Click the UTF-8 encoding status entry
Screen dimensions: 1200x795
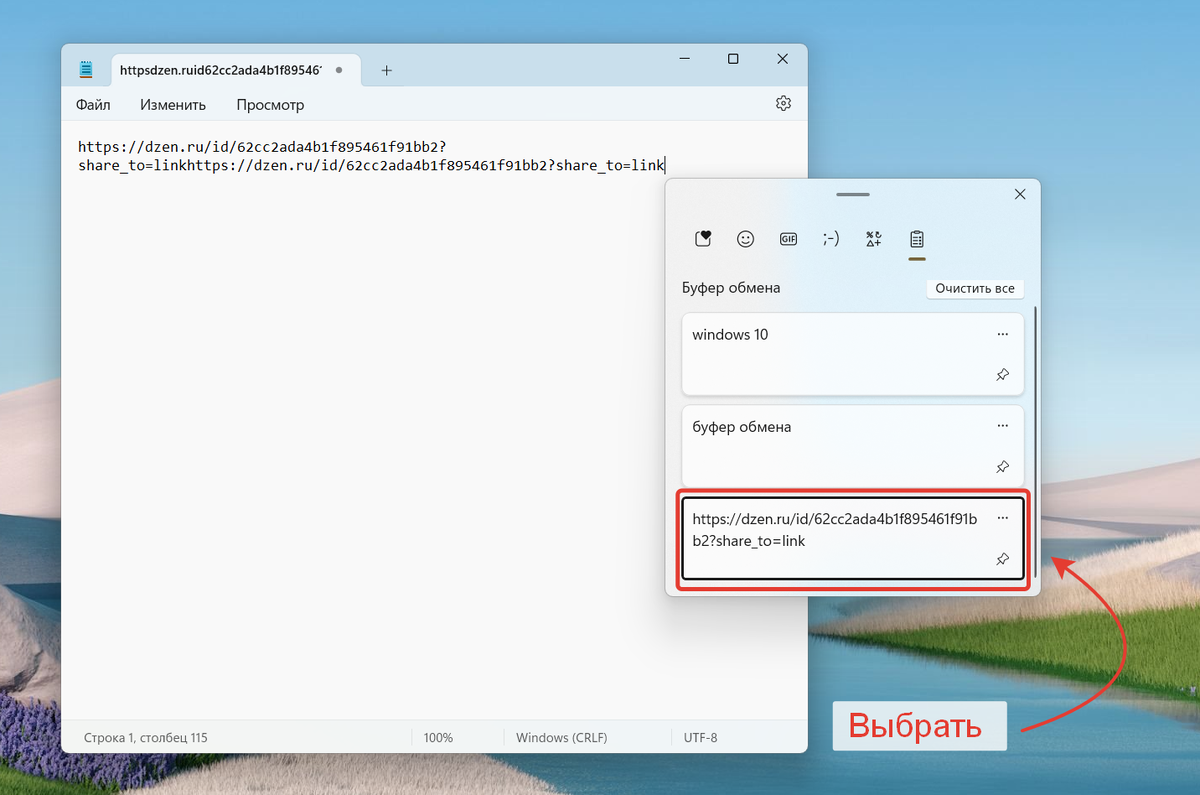(x=700, y=738)
